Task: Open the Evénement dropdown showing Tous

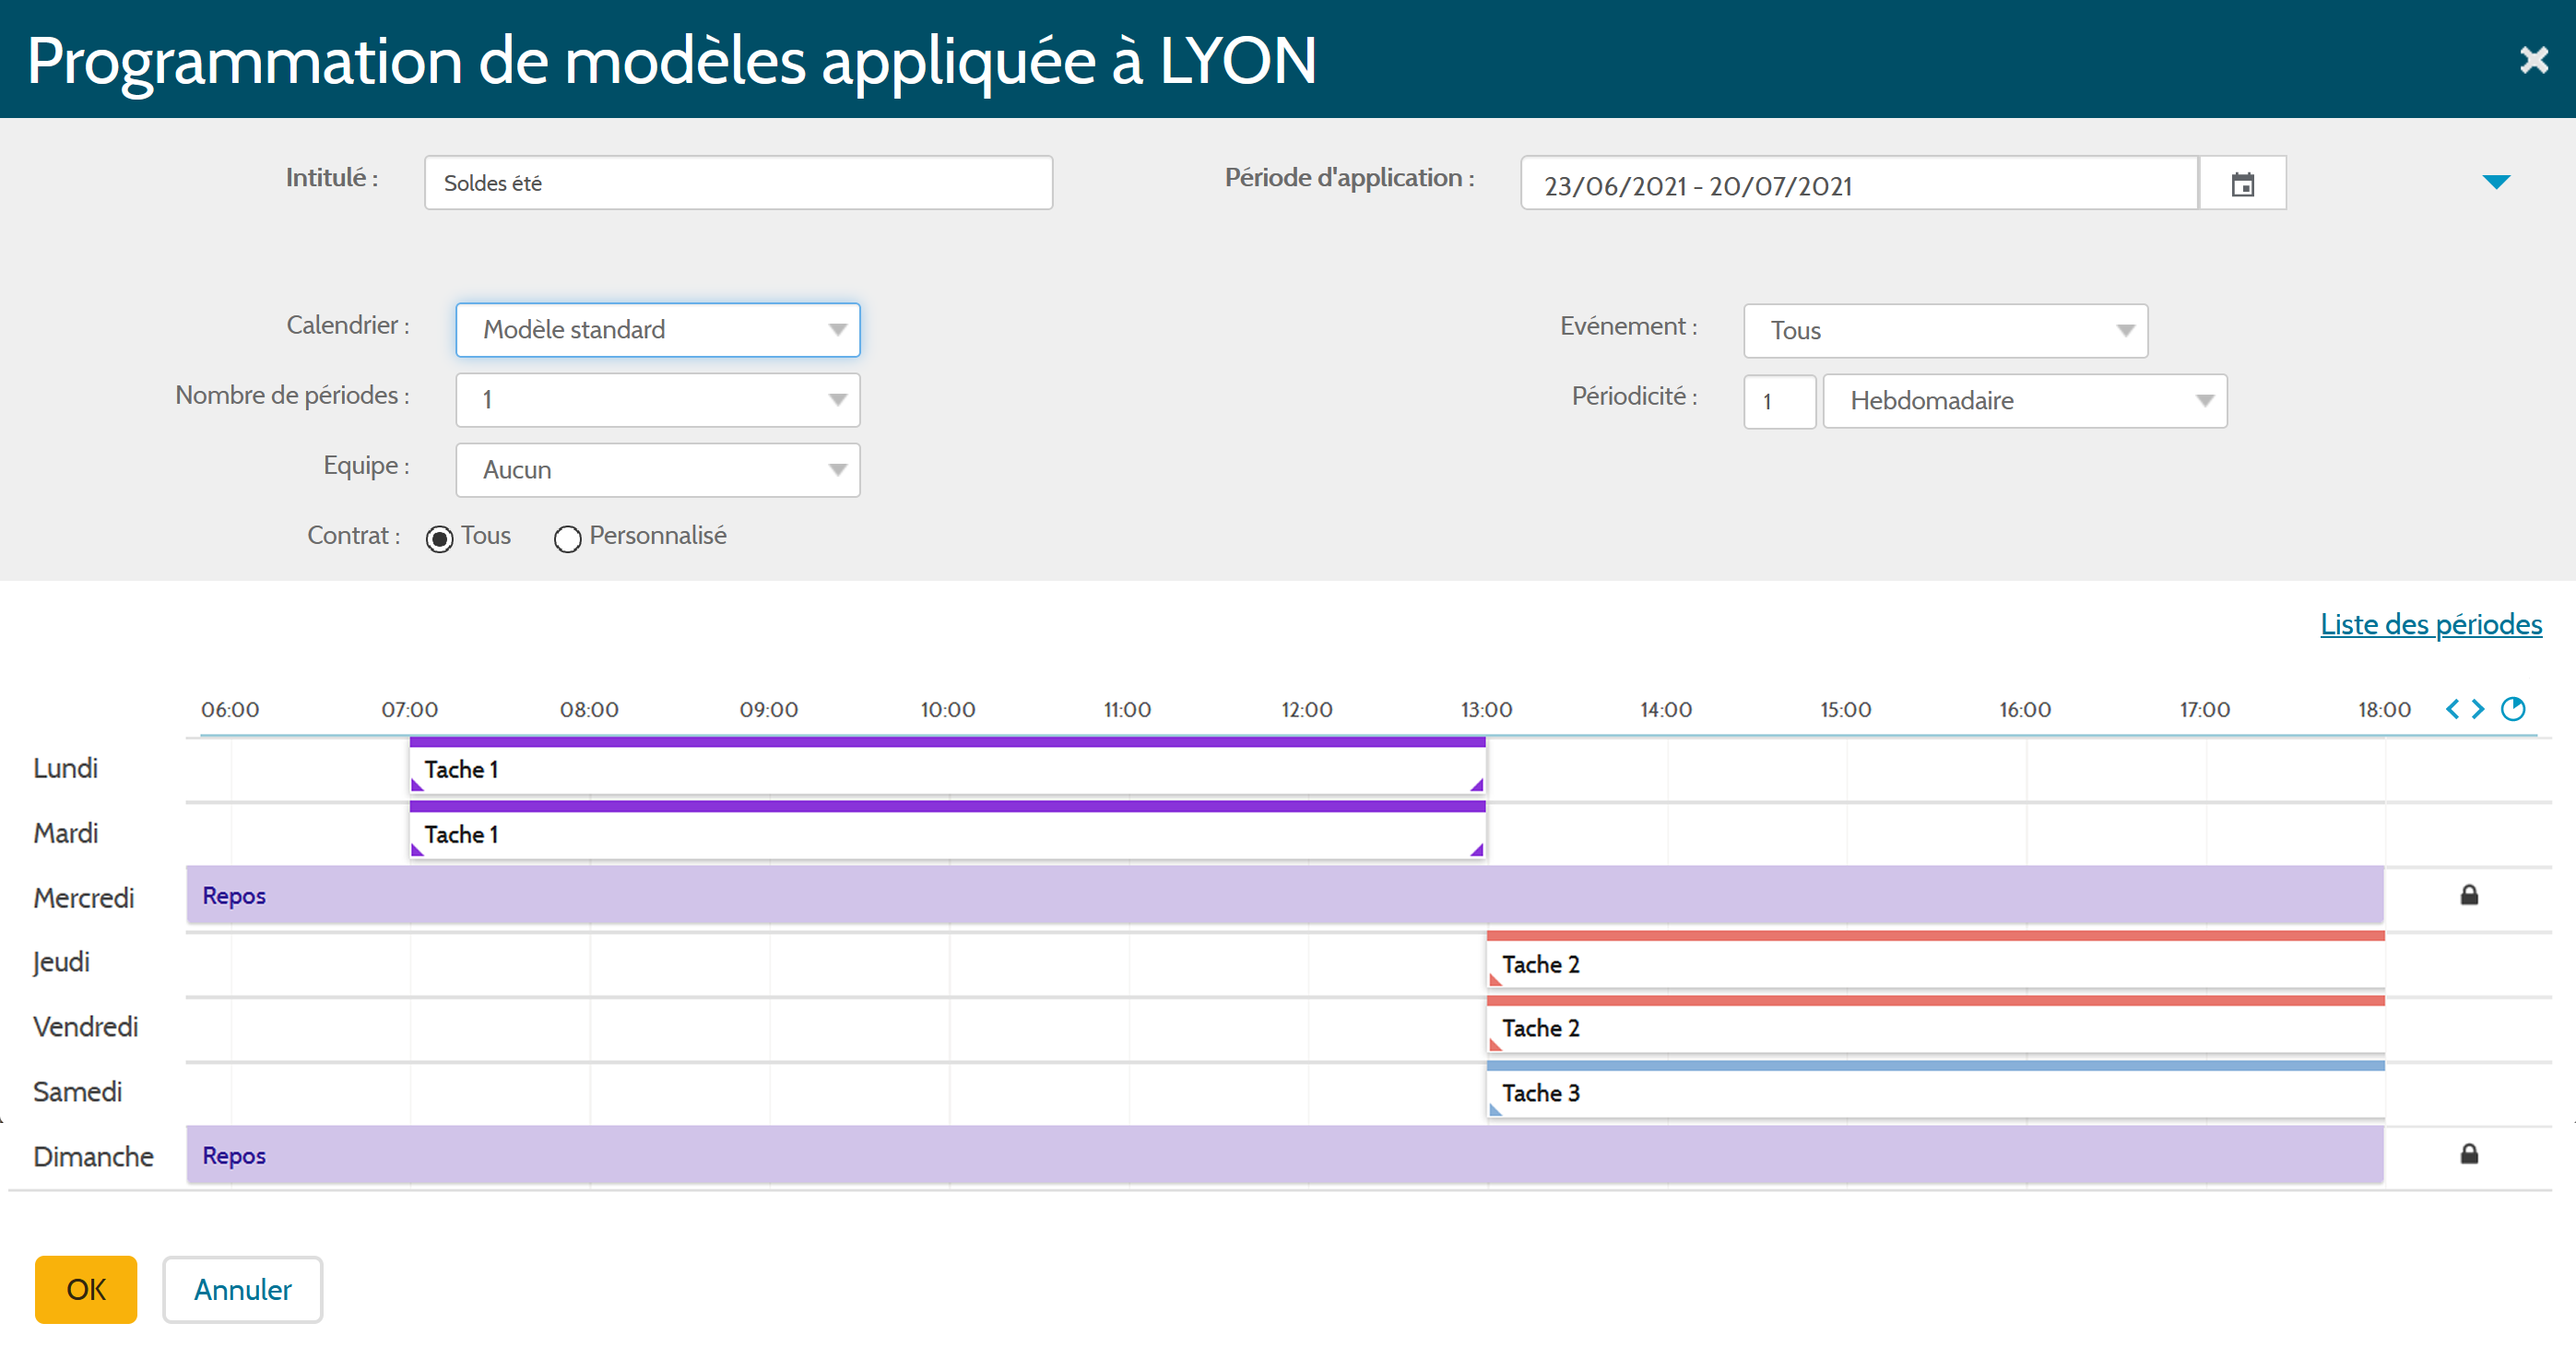Action: click(1944, 331)
